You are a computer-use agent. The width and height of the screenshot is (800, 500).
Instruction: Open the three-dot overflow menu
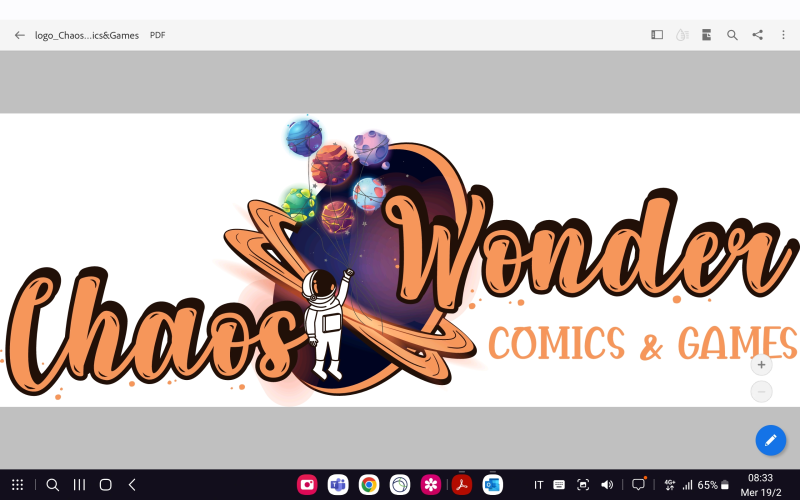coord(783,35)
